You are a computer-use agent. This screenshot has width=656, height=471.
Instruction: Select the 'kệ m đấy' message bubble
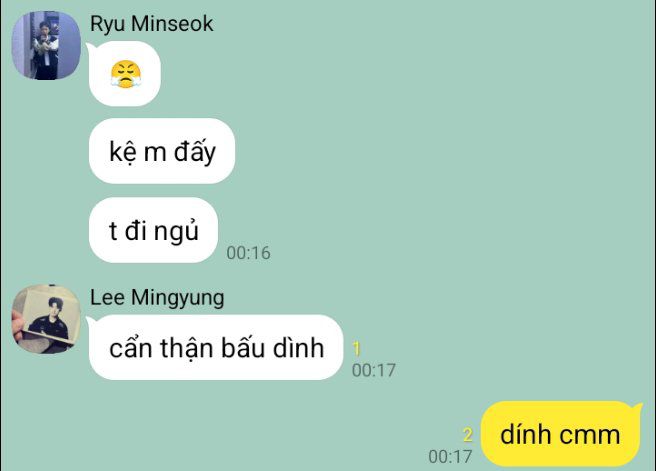click(x=162, y=151)
